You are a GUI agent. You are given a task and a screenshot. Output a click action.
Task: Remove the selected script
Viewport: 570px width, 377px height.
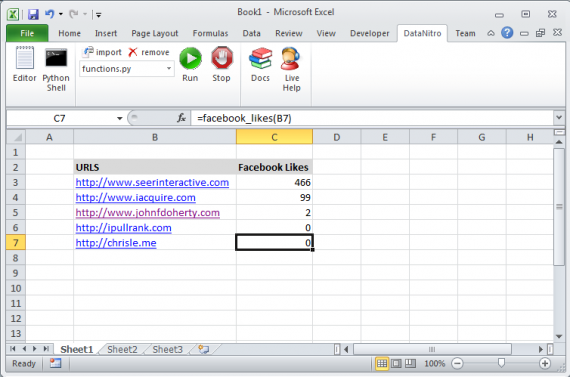click(x=149, y=52)
